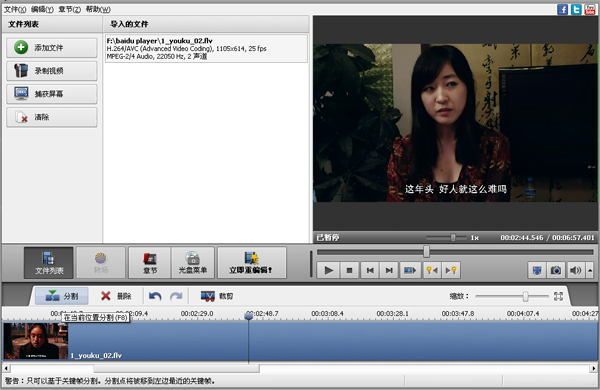Click the Trim (裁剪) tool
Screen dimensions: 600x390
coord(217,296)
